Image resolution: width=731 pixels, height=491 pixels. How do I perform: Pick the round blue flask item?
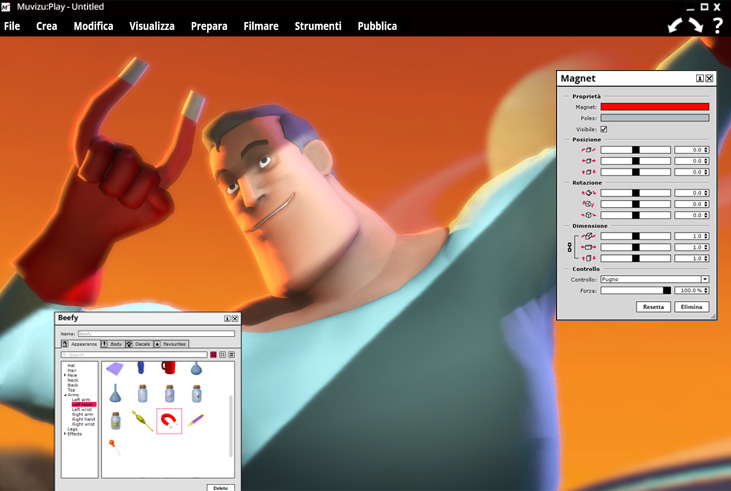196,368
